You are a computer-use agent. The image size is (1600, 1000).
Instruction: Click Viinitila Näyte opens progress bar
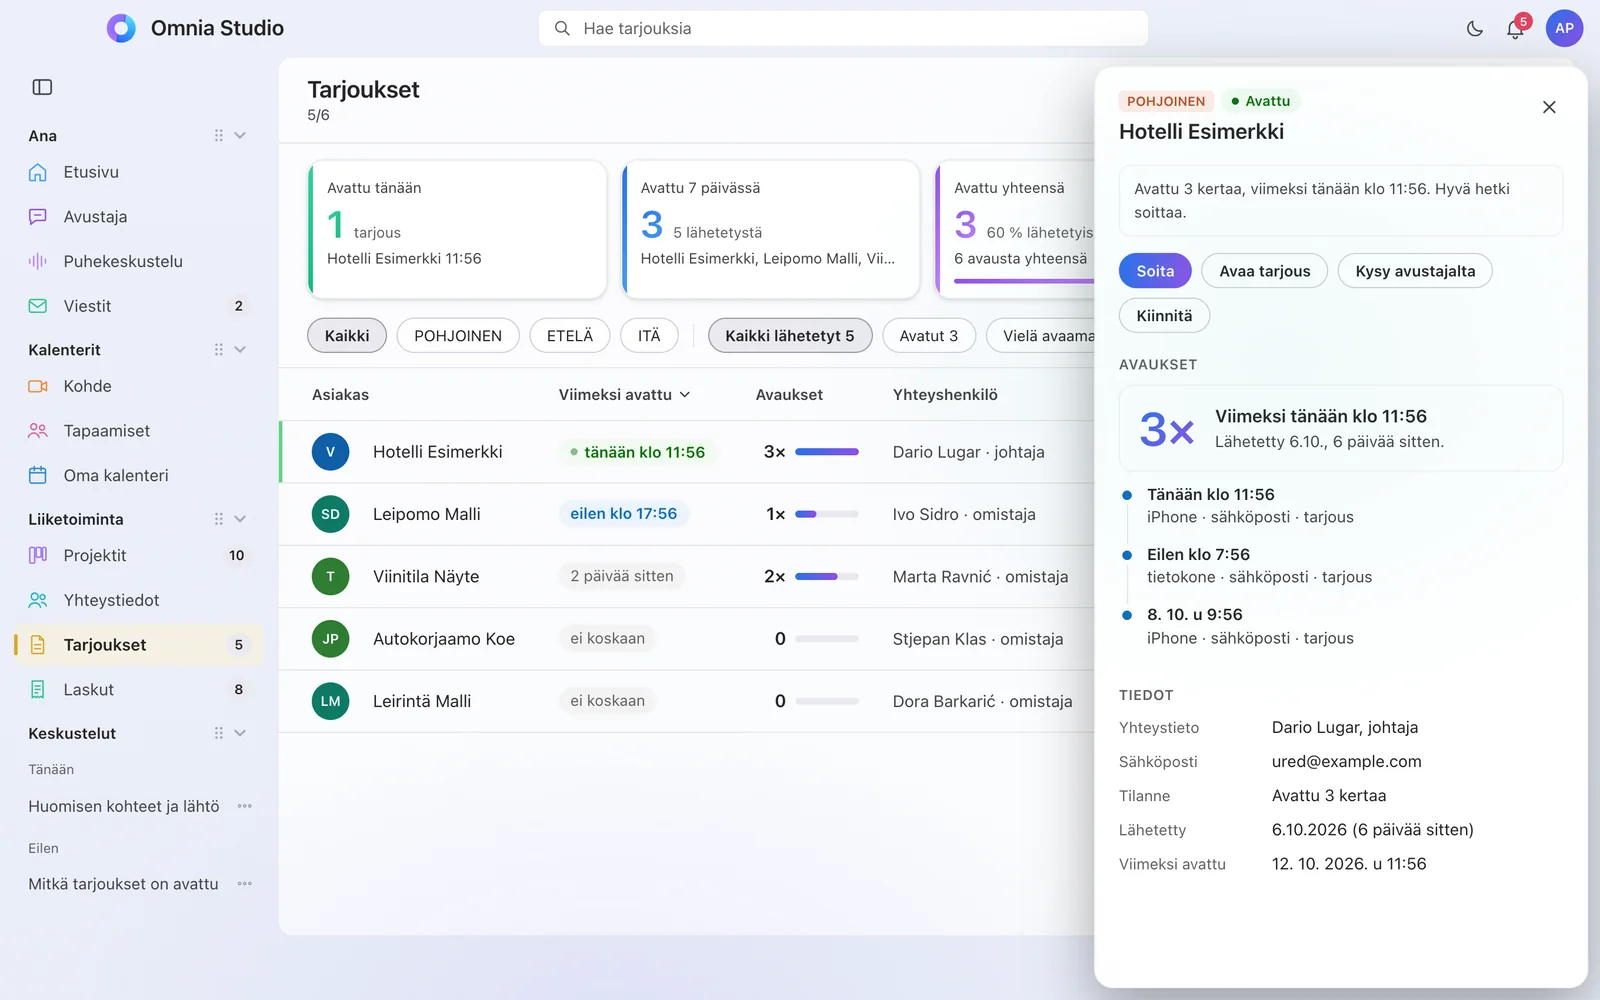(x=827, y=576)
